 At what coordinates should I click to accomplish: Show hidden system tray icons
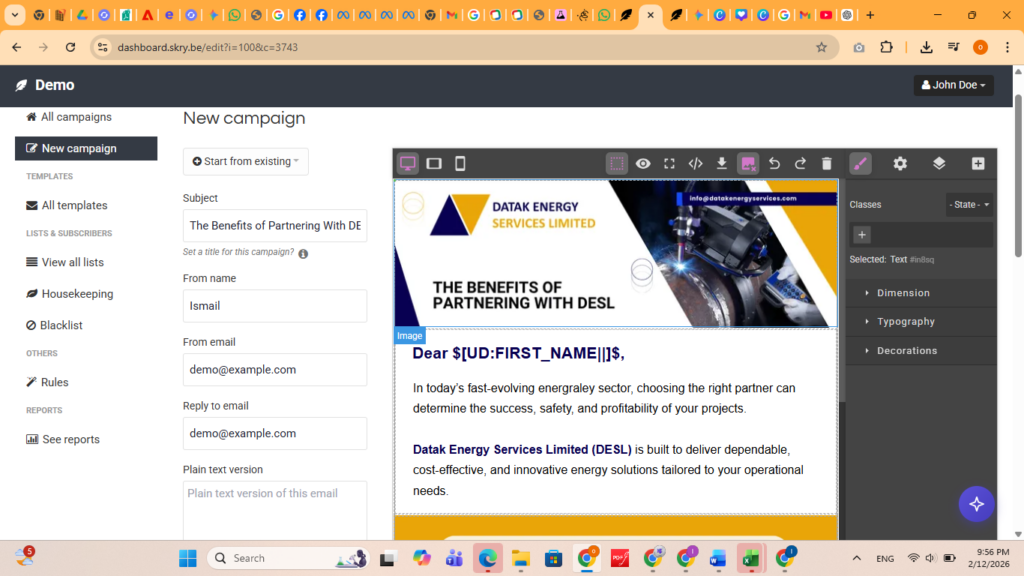(857, 558)
